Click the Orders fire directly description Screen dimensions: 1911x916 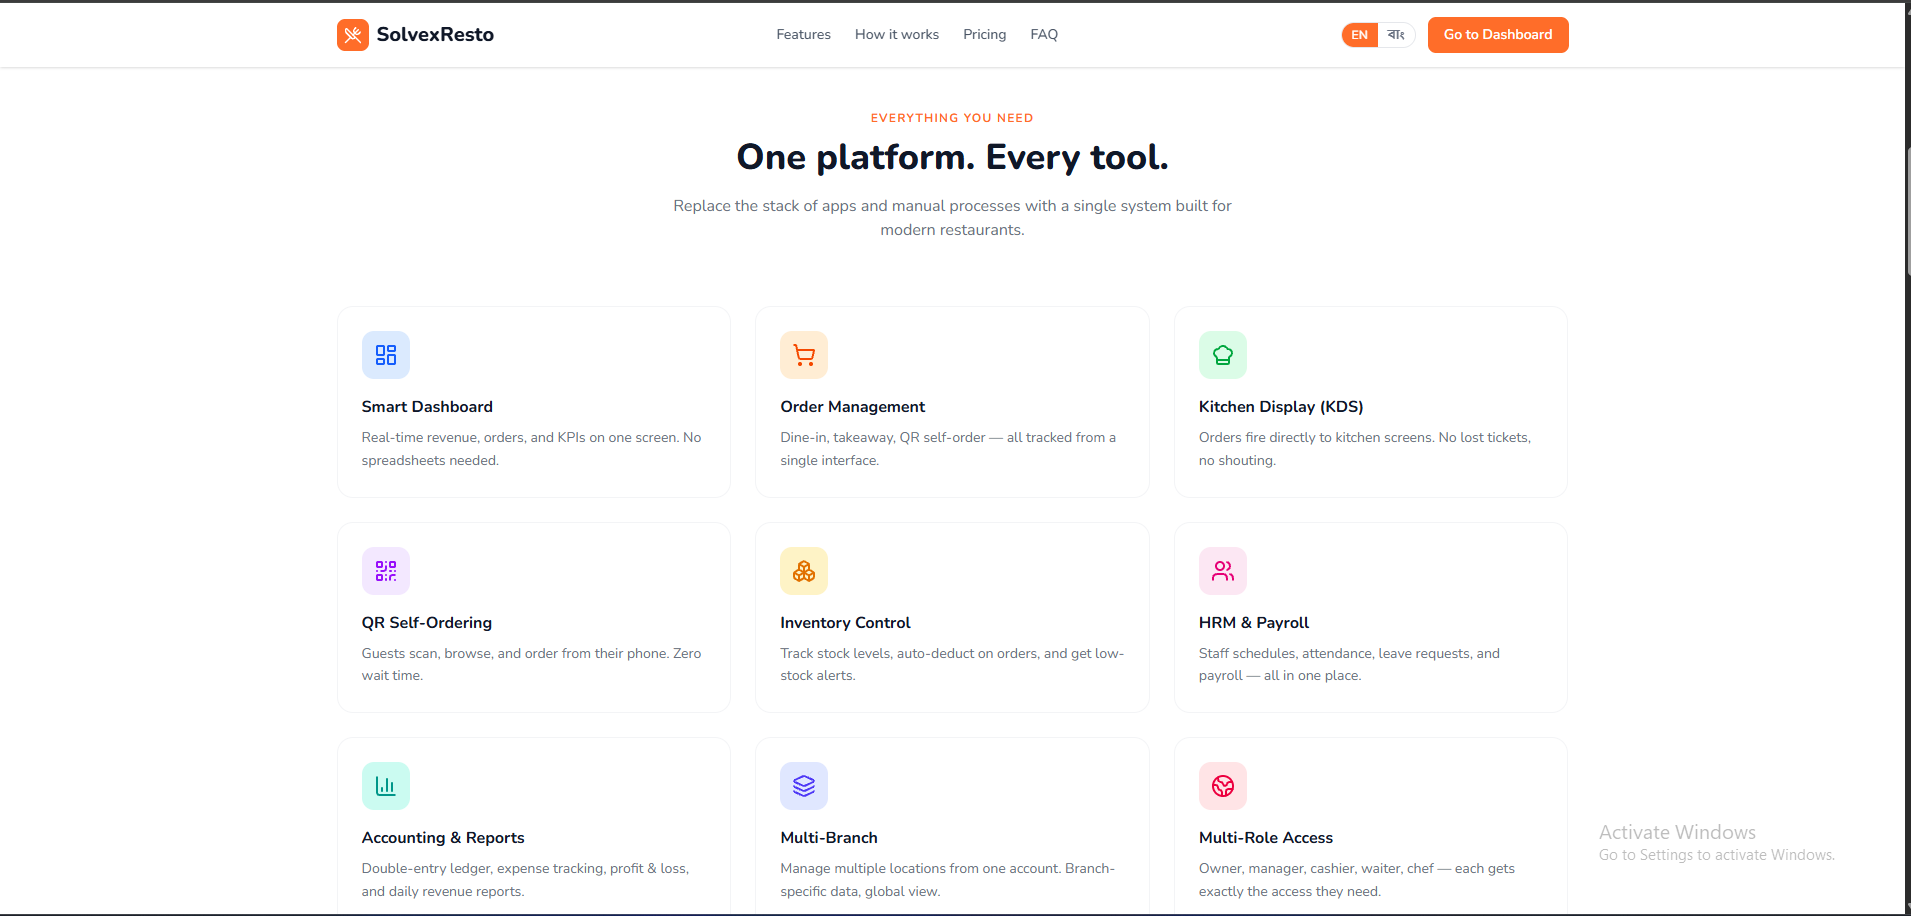click(1365, 449)
